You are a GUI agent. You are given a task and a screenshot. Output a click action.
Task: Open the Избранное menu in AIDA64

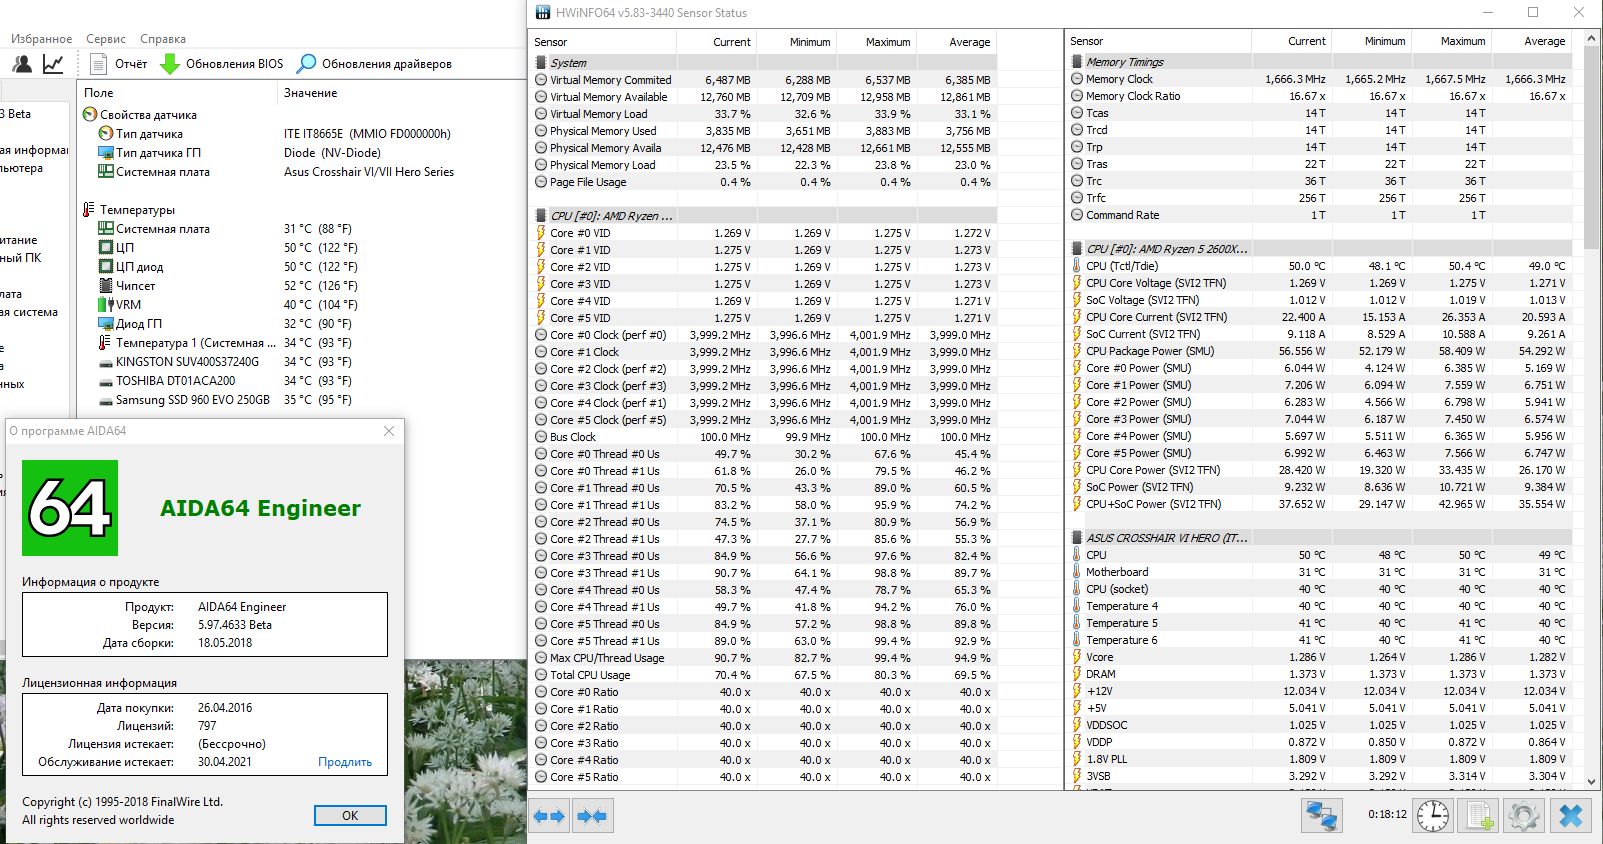click(41, 39)
